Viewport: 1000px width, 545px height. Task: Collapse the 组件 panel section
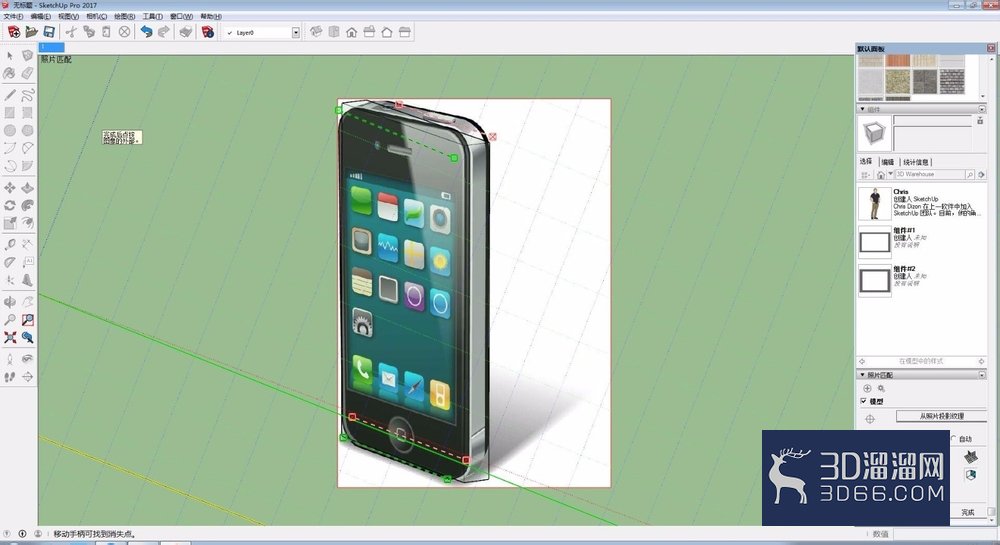[x=863, y=109]
